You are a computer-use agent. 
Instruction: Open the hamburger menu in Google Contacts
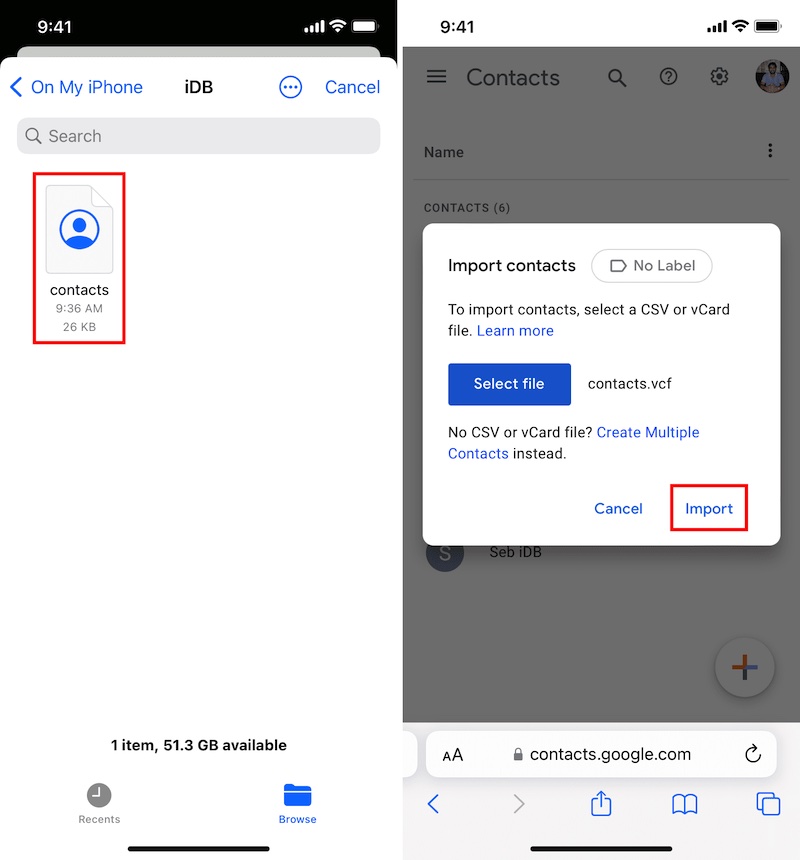436,77
